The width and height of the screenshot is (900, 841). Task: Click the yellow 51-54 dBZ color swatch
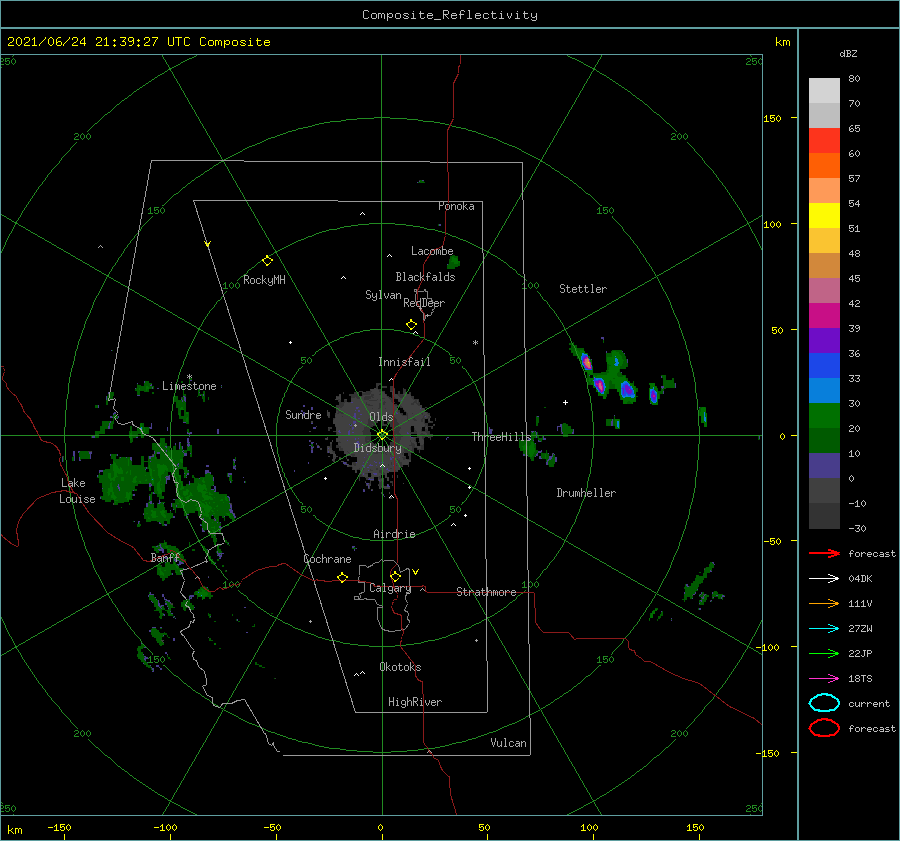tap(824, 215)
